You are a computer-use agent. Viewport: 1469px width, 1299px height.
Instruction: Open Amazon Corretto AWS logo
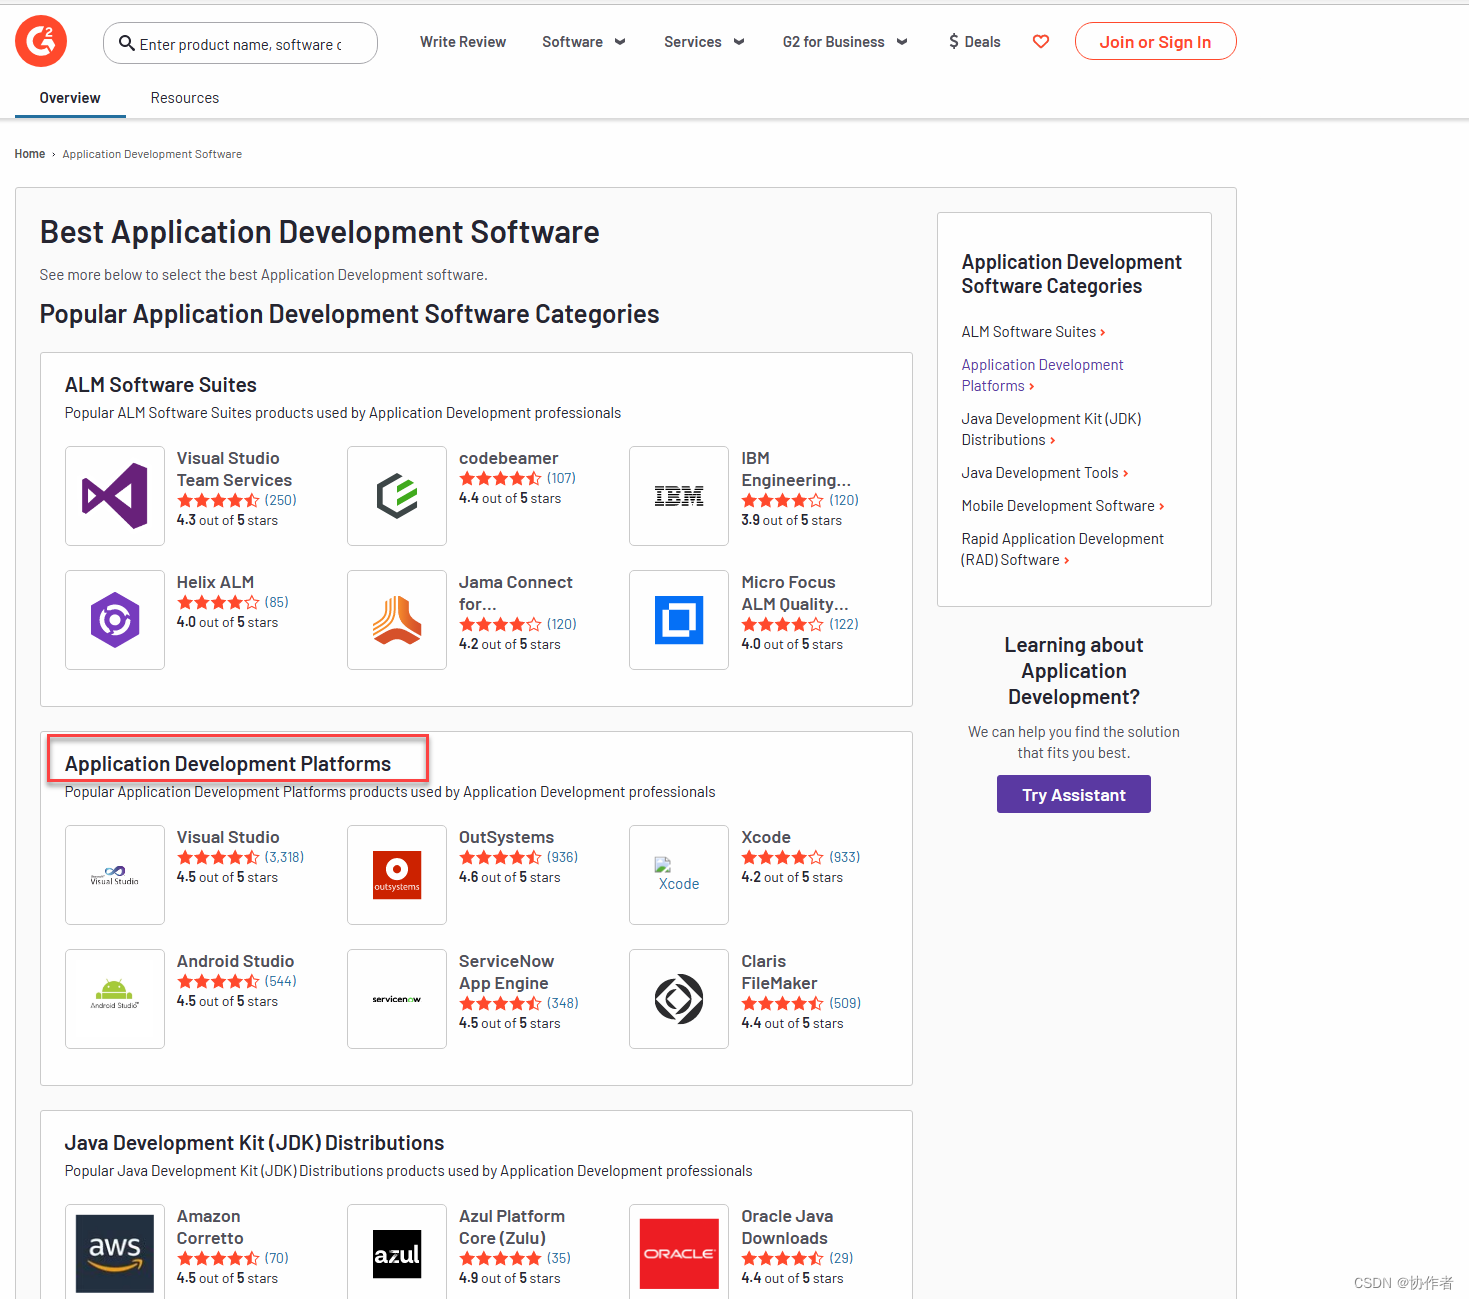pos(115,1254)
